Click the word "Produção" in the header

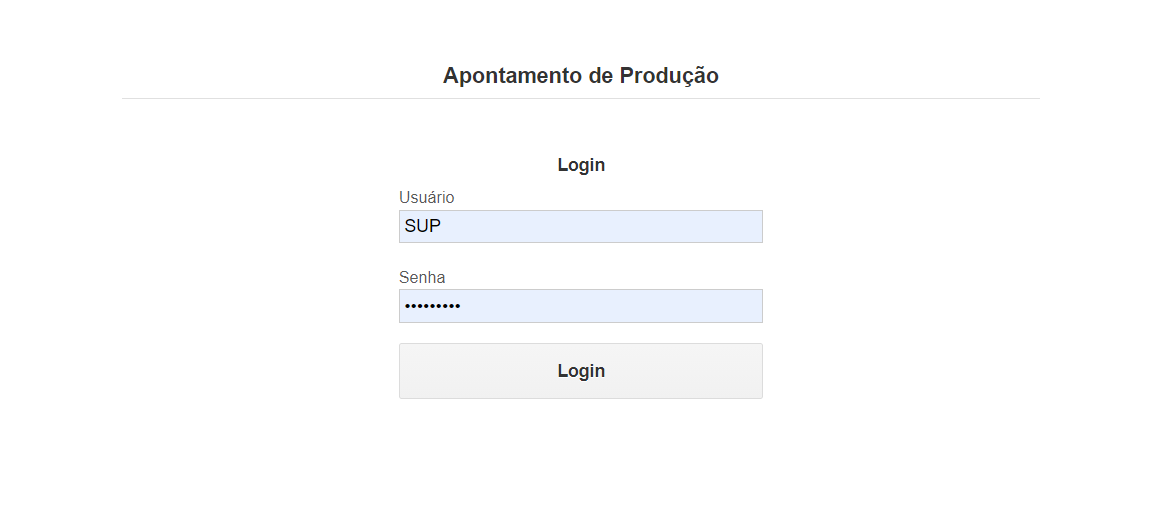[x=669, y=75]
